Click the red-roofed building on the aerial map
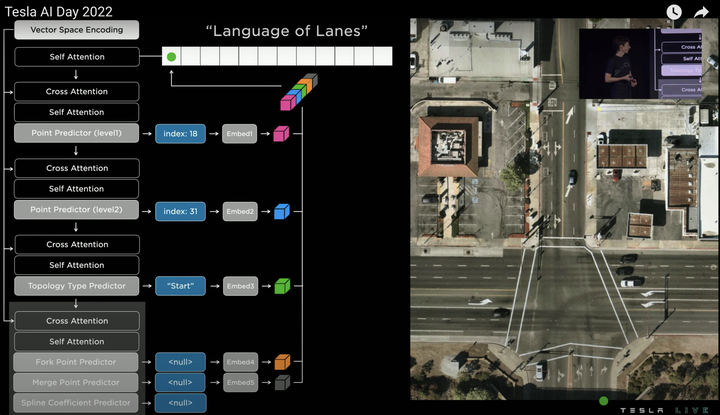The height and width of the screenshot is (415, 720). click(x=449, y=147)
